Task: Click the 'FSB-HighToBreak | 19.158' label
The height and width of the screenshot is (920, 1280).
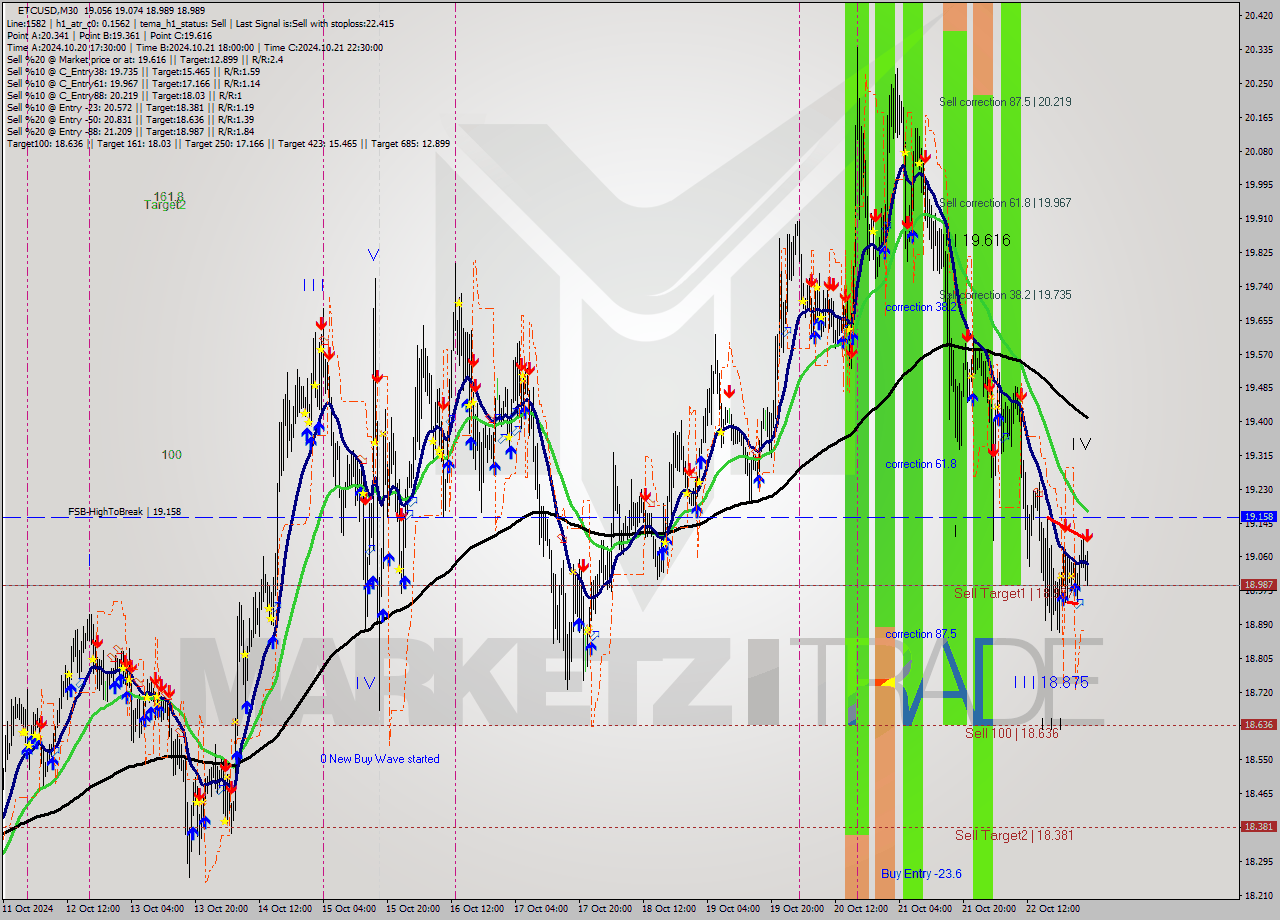Action: pos(124,512)
